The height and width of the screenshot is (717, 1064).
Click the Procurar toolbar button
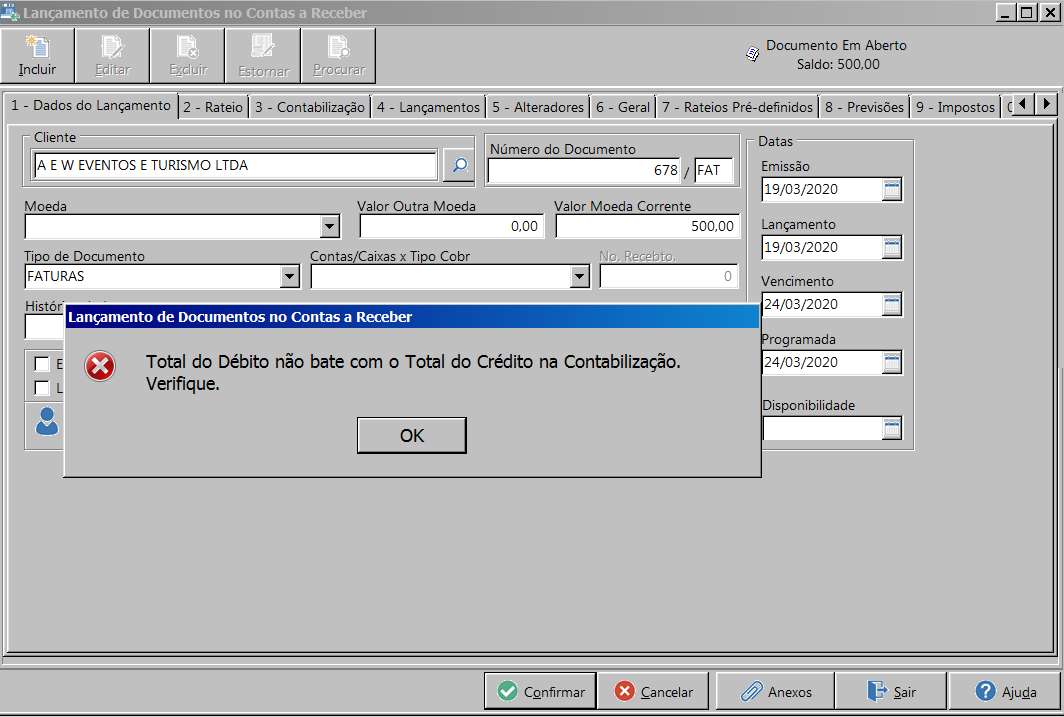[x=339, y=56]
